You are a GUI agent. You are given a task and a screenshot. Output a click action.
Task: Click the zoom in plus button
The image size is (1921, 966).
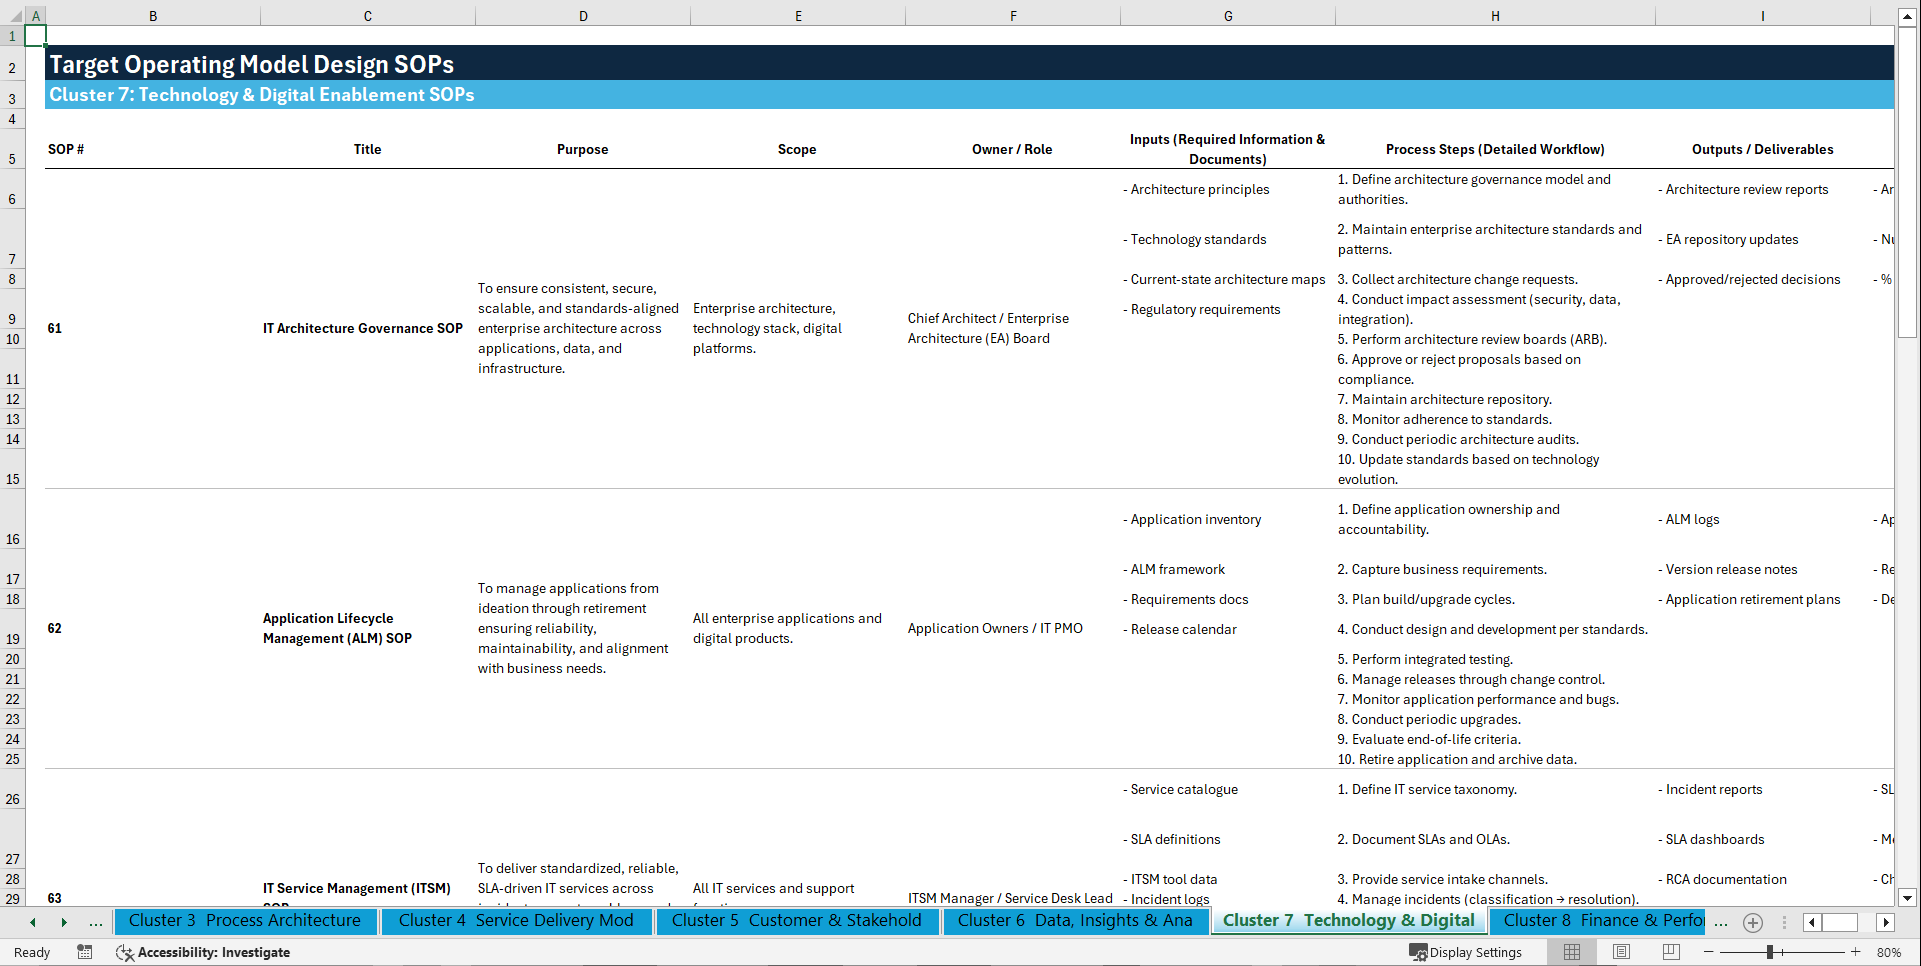1857,952
